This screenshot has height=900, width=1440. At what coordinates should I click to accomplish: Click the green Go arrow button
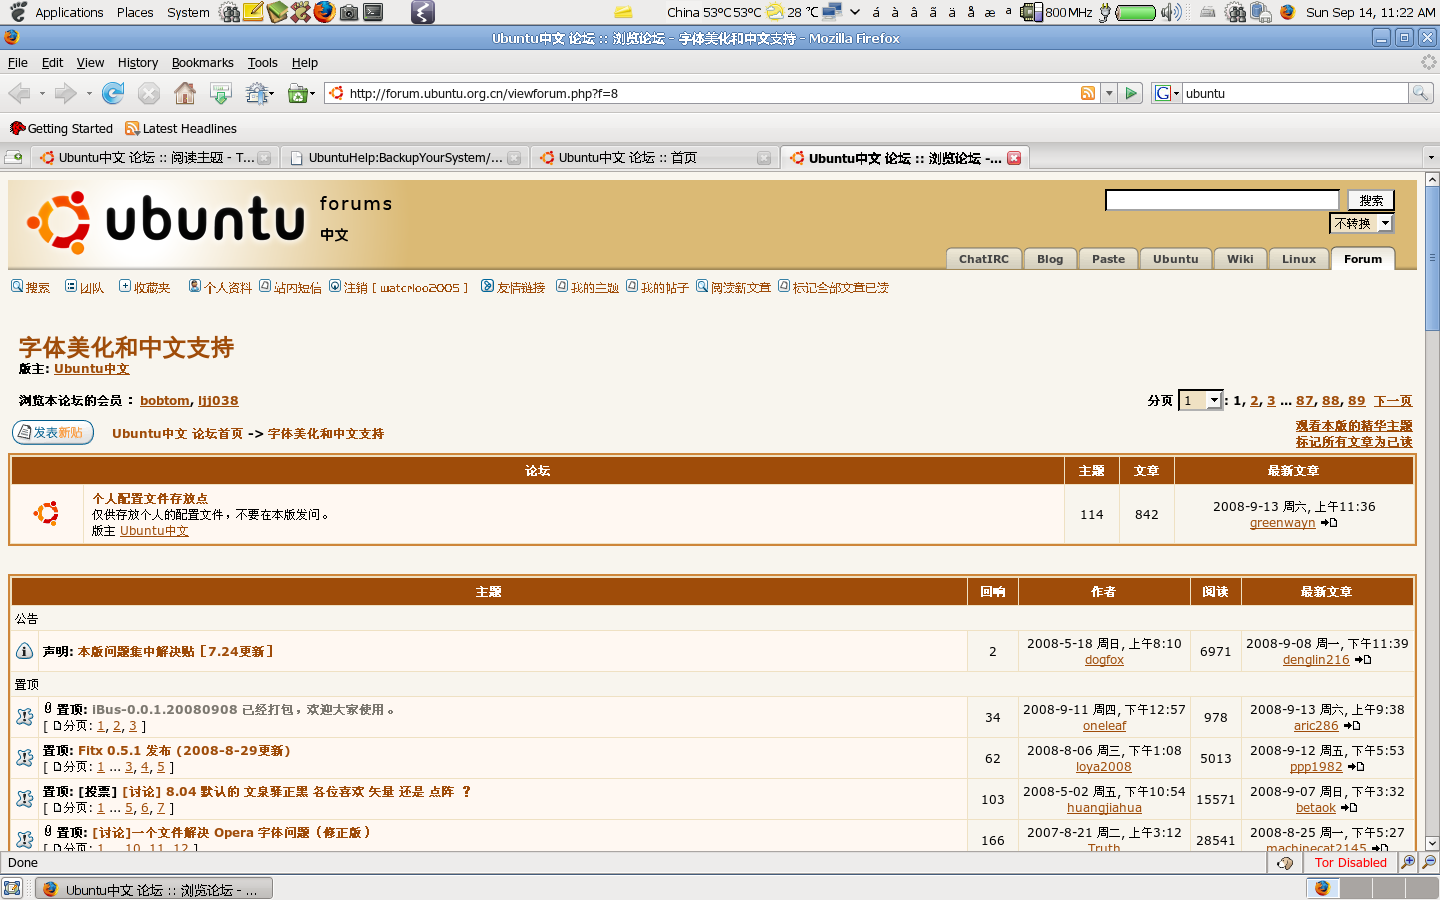[x=1131, y=93]
